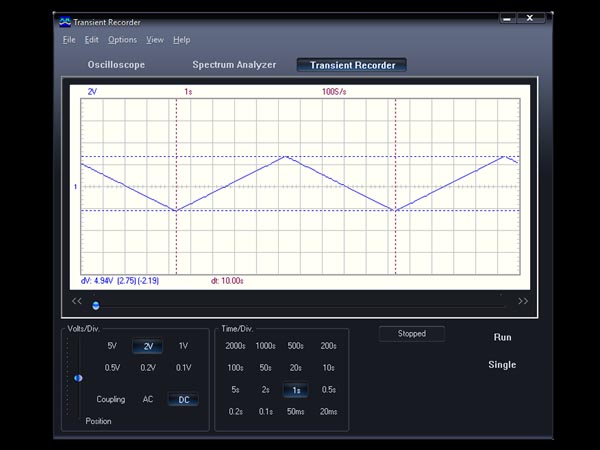Click the timeline scroll slider handle

(96, 305)
